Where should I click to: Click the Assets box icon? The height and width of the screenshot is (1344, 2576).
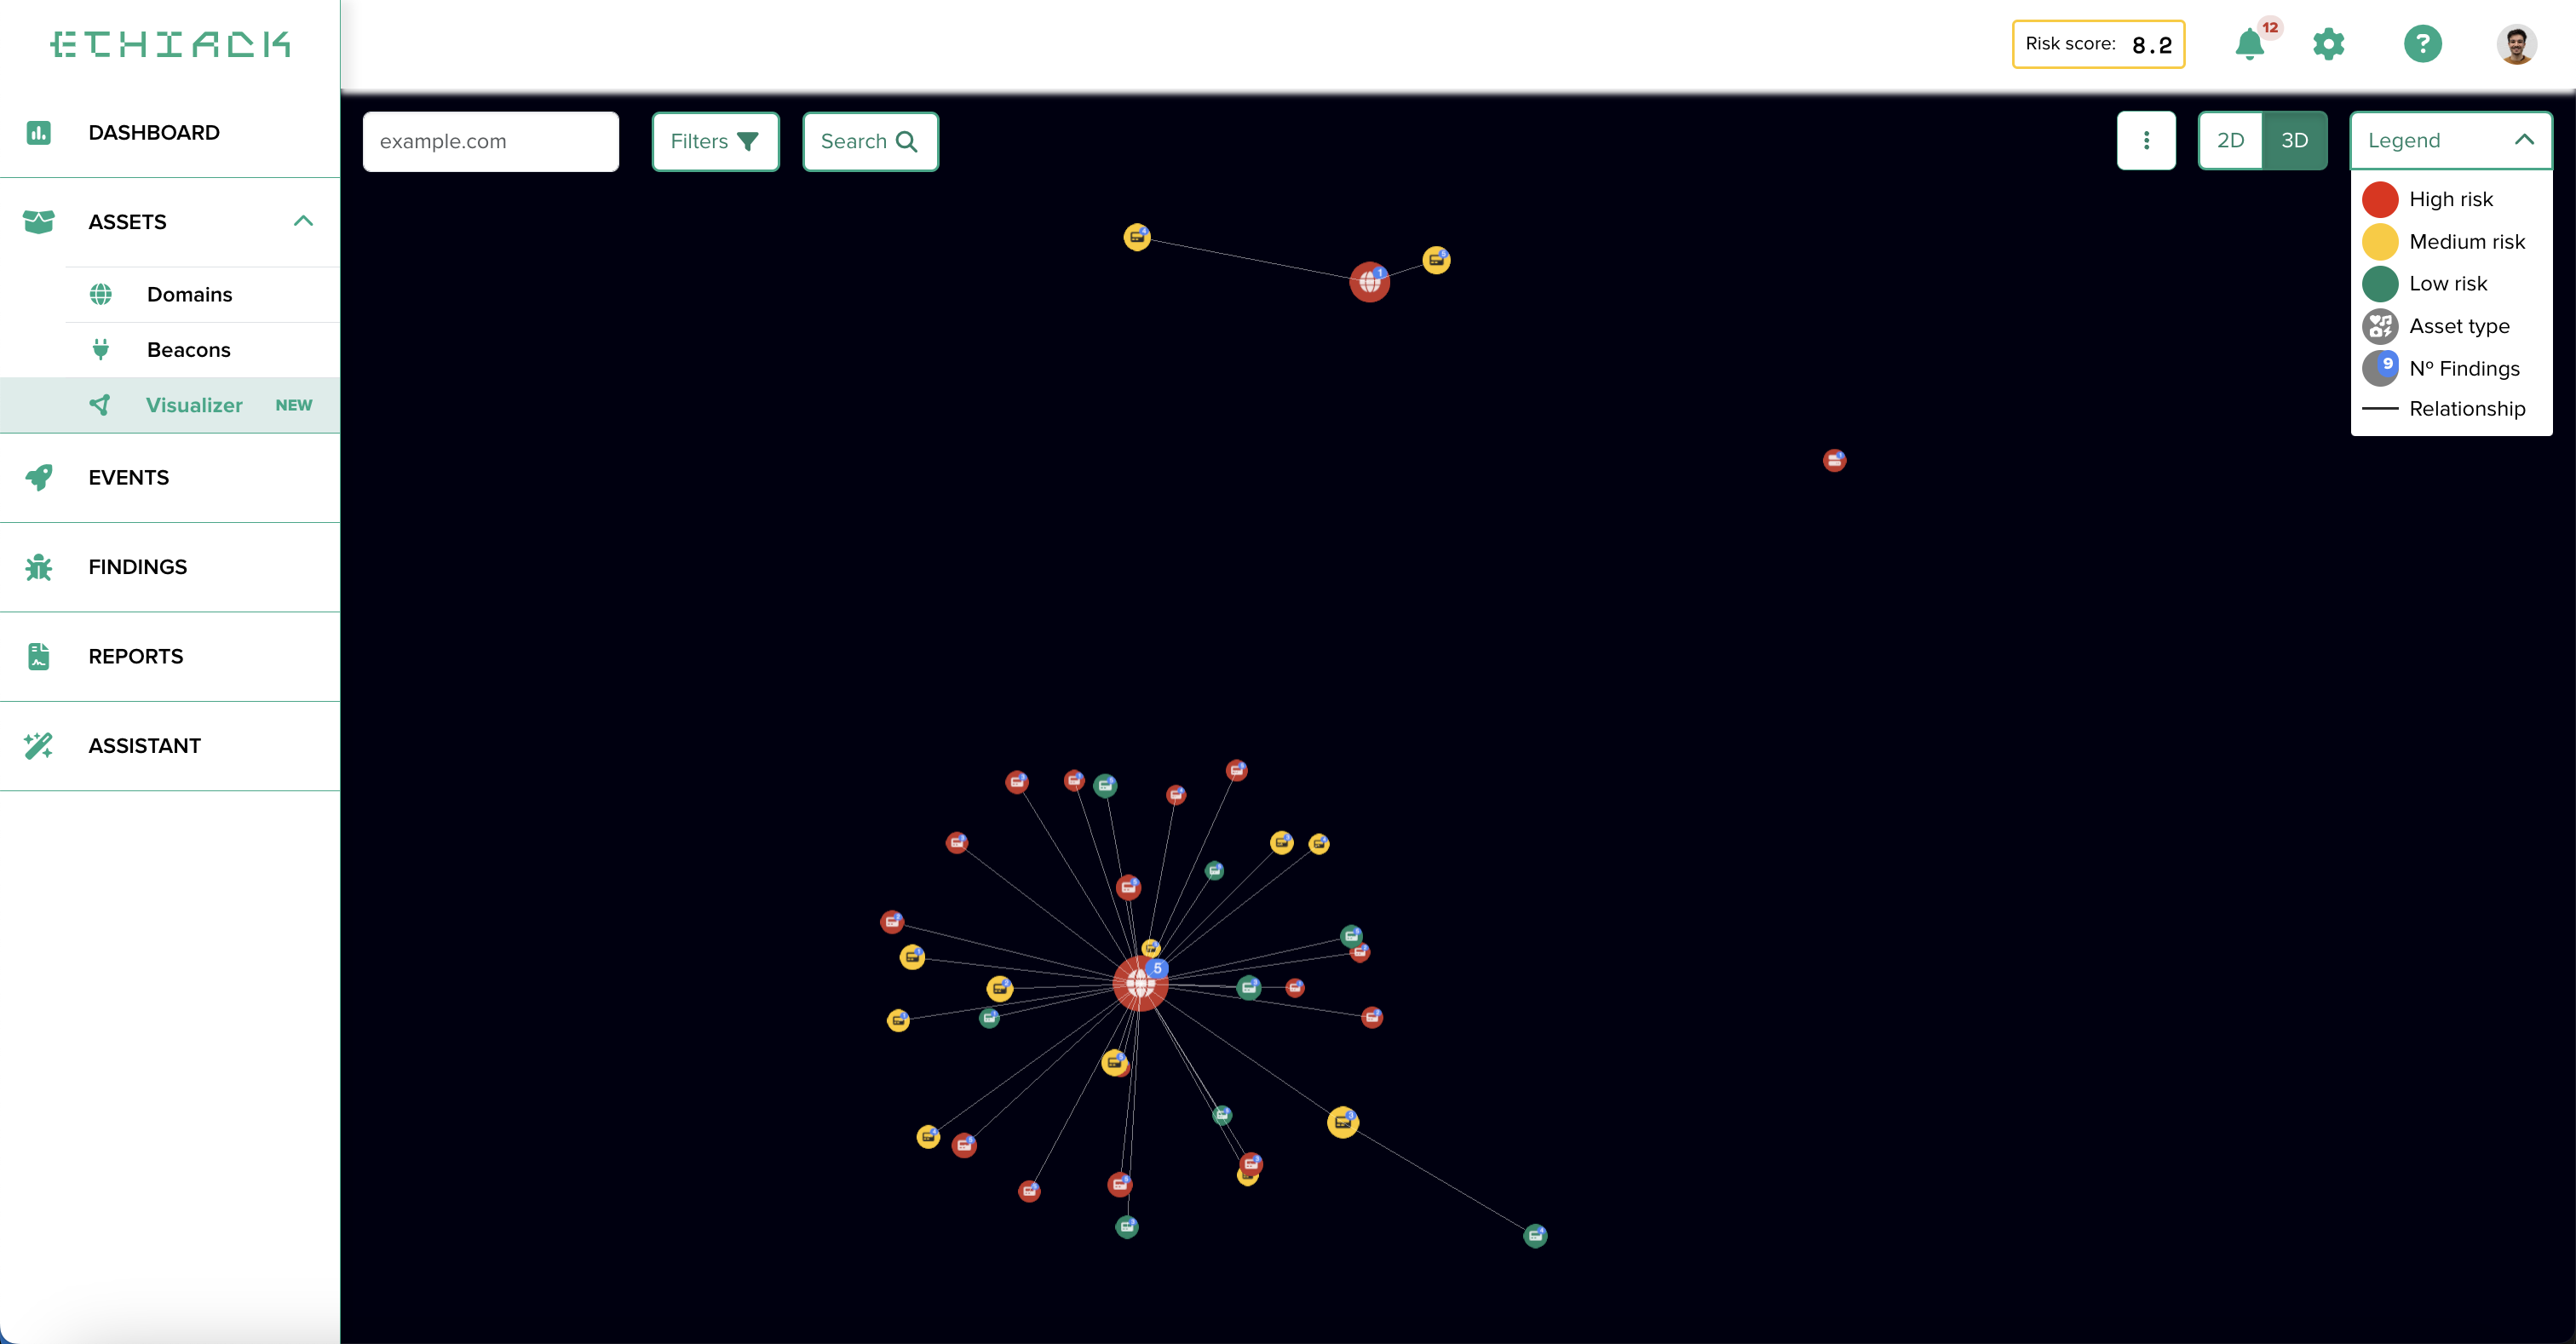(38, 221)
